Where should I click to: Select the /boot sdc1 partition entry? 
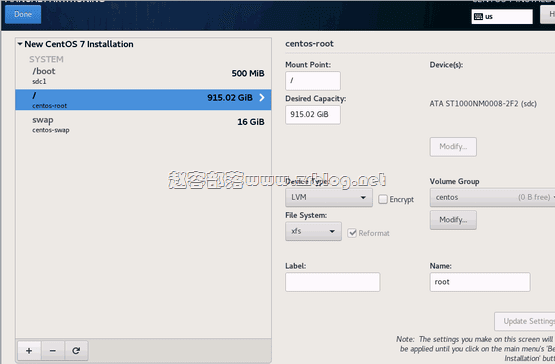[x=143, y=76]
